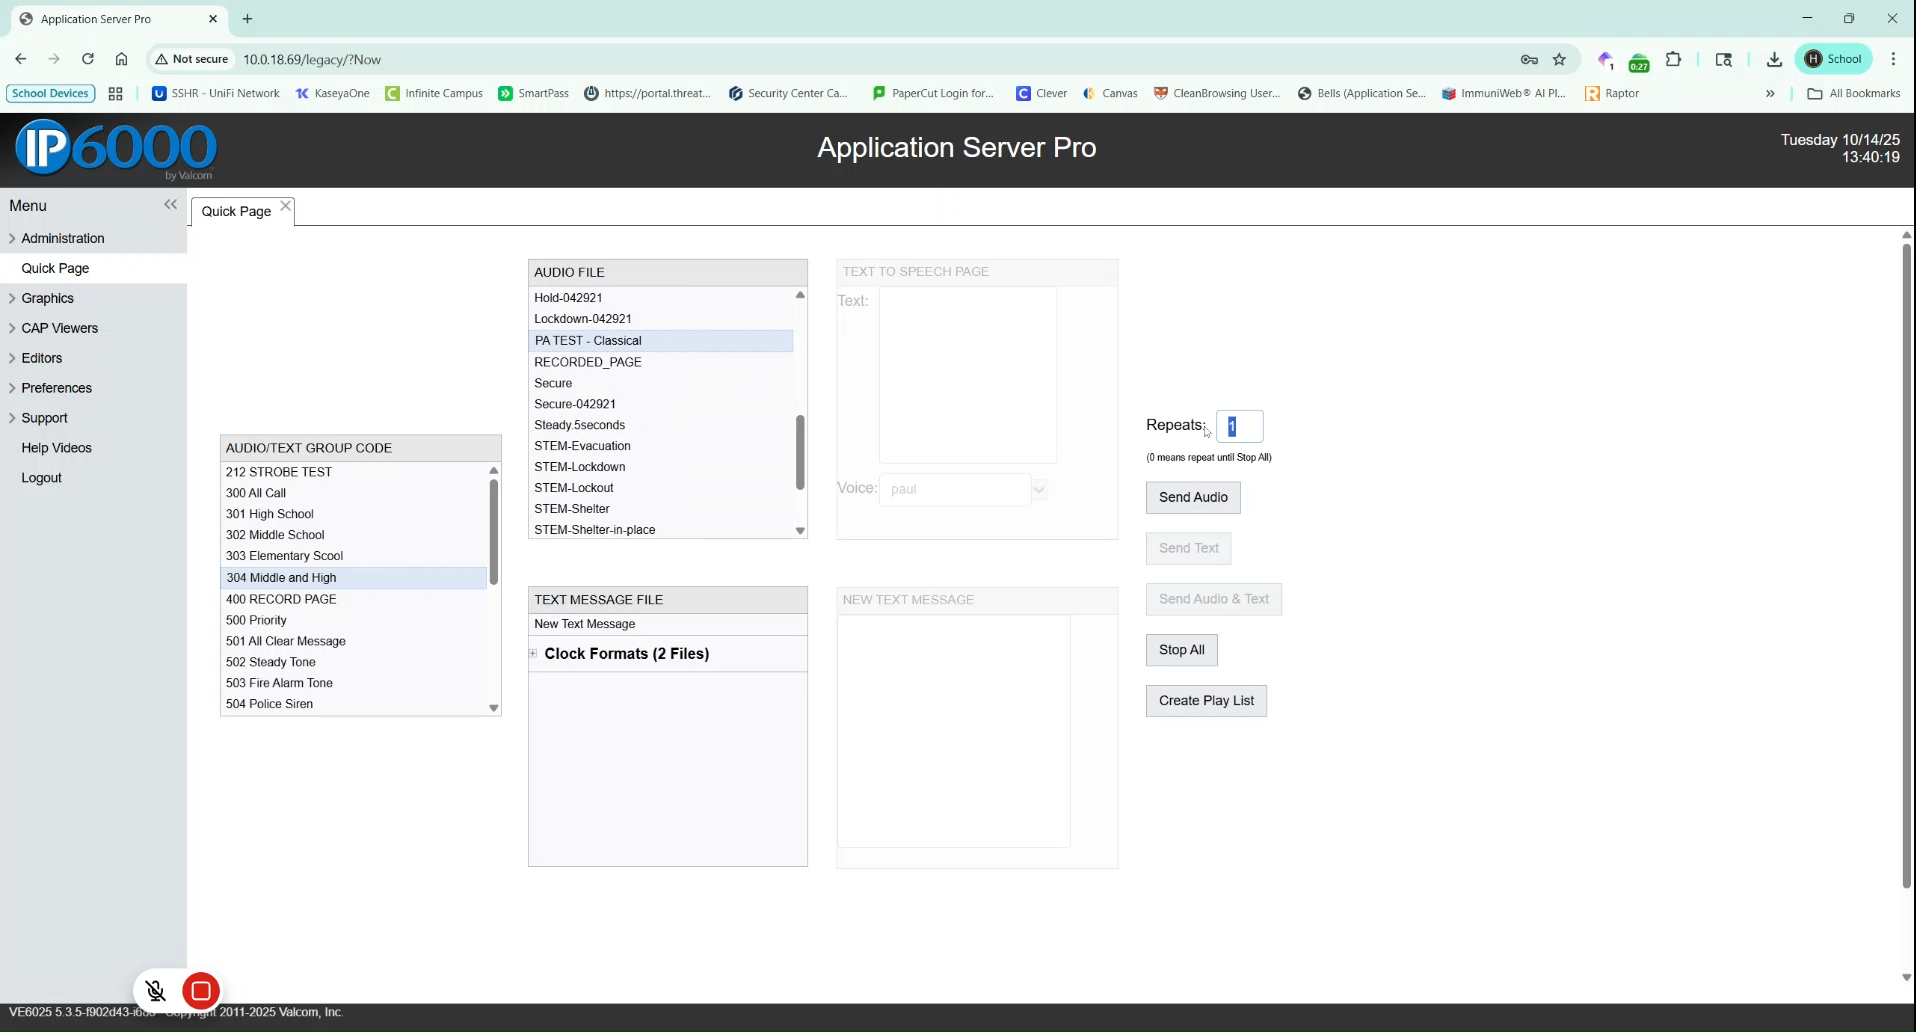Open the browser Extensions puzzle icon
The image size is (1916, 1032).
click(1674, 59)
